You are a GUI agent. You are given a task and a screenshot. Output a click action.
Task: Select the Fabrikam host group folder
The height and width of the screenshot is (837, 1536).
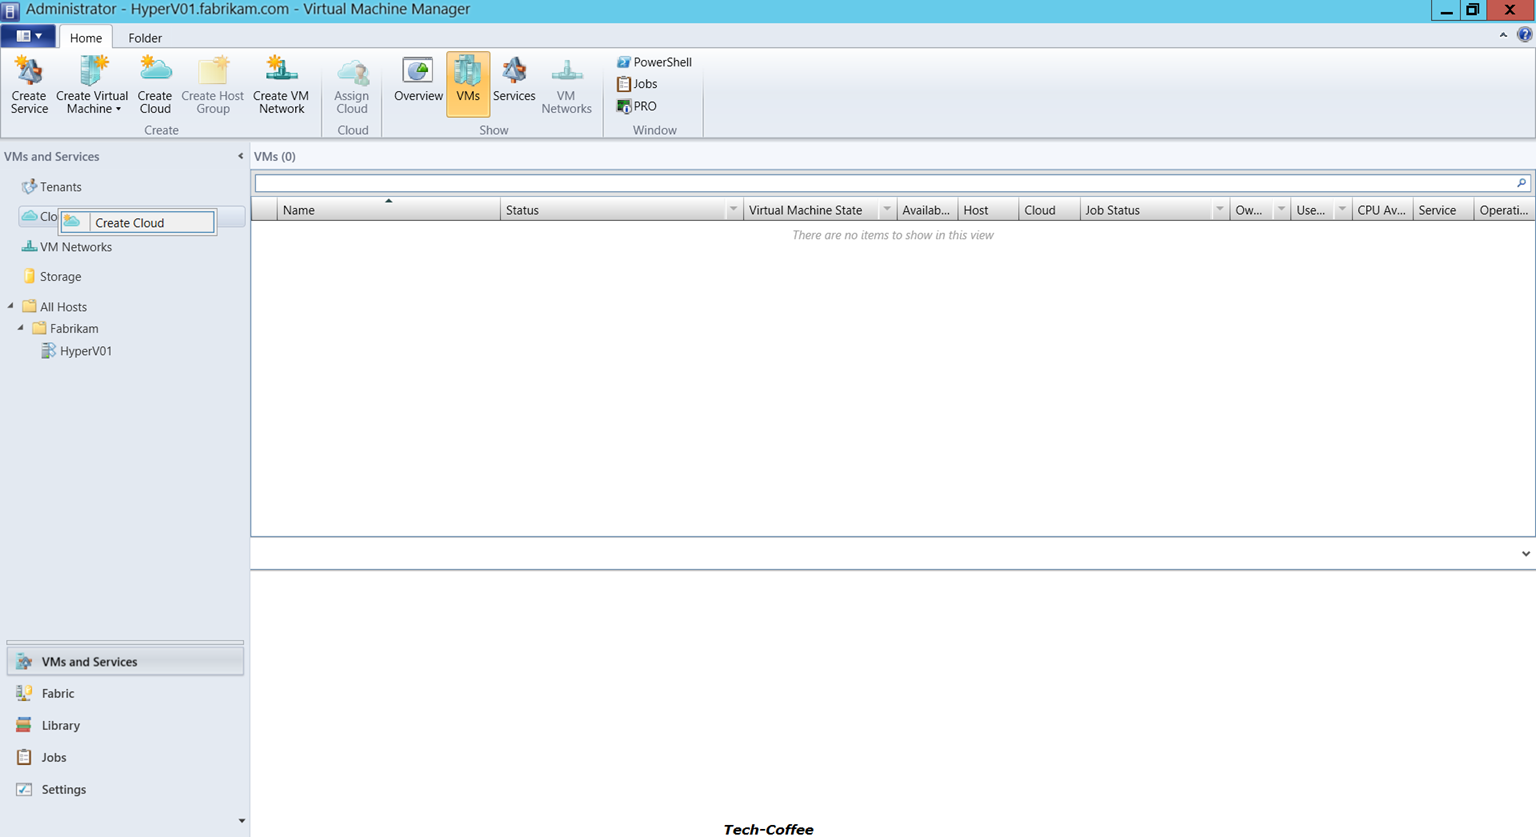[x=65, y=329]
